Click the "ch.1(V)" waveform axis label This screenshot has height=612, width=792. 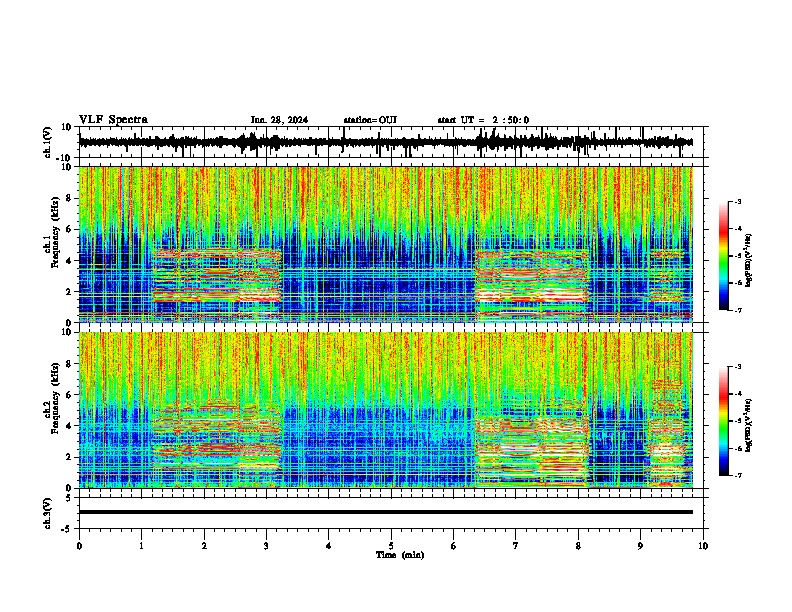(x=48, y=142)
